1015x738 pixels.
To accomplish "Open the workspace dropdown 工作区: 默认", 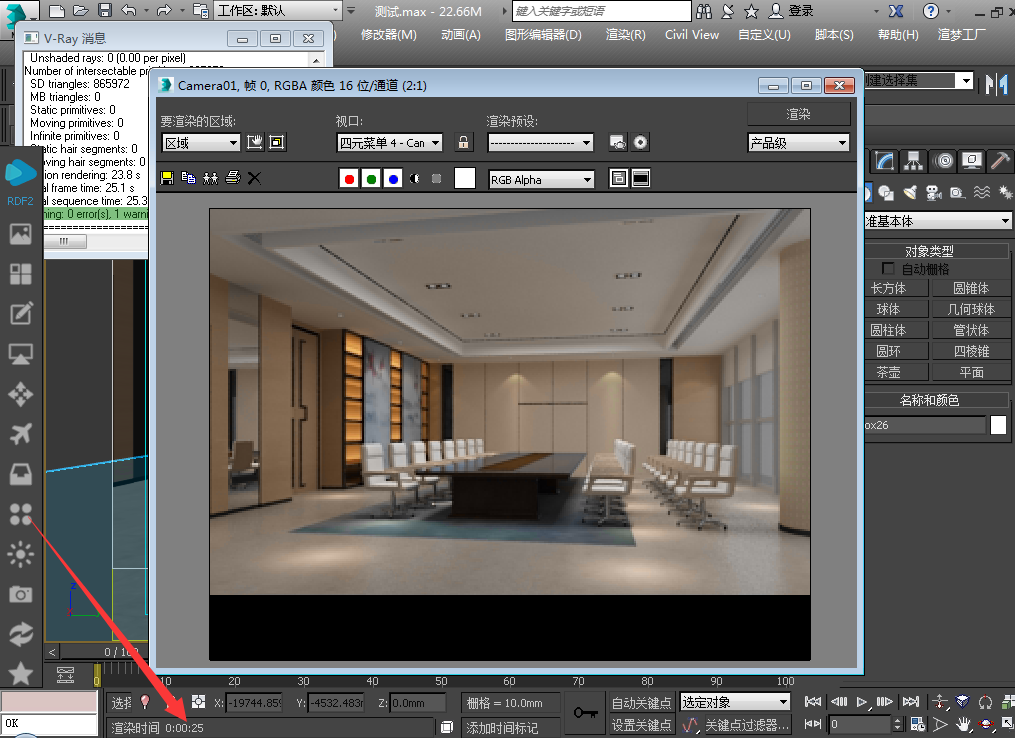I will 278,10.
